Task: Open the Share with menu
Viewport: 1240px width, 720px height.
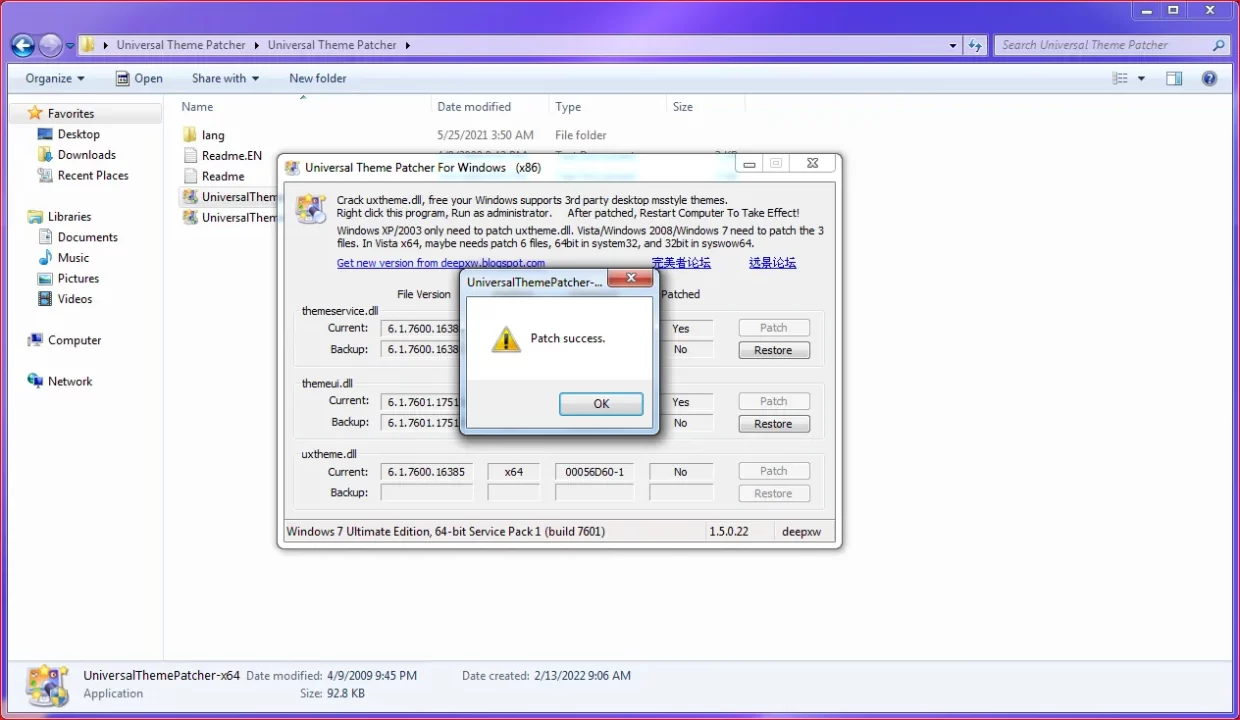Action: coord(225,78)
